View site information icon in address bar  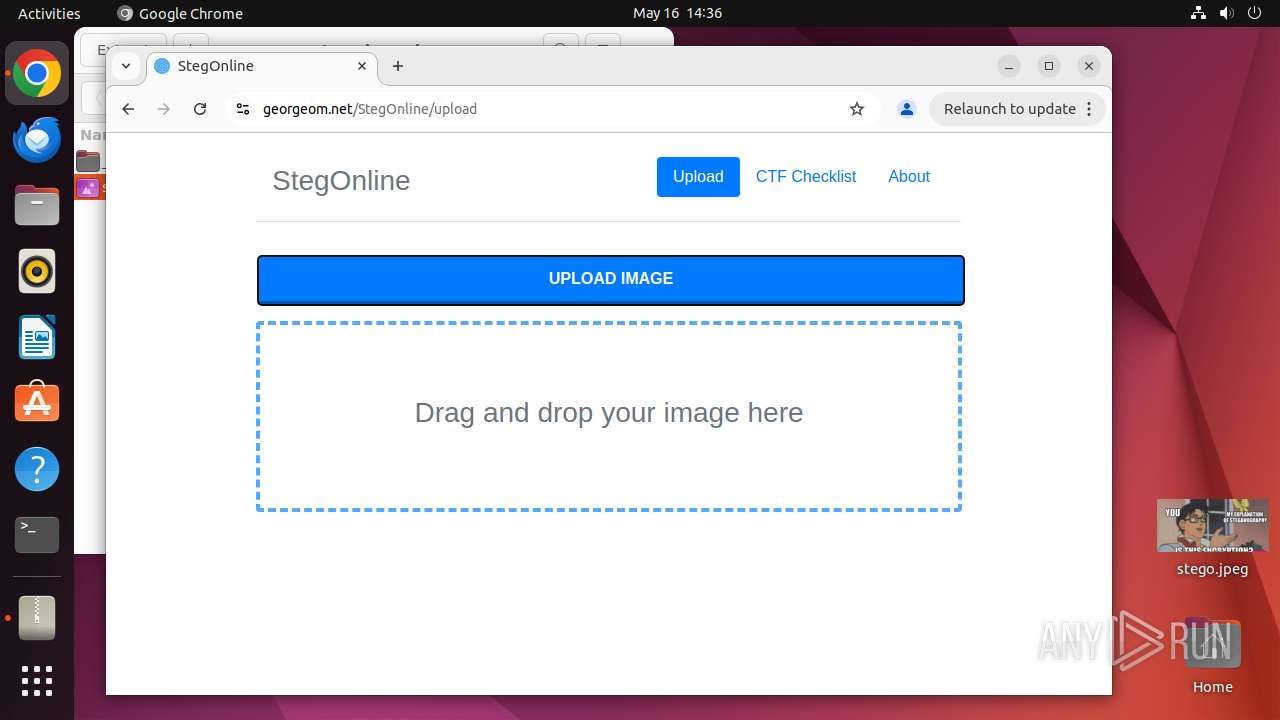click(242, 109)
